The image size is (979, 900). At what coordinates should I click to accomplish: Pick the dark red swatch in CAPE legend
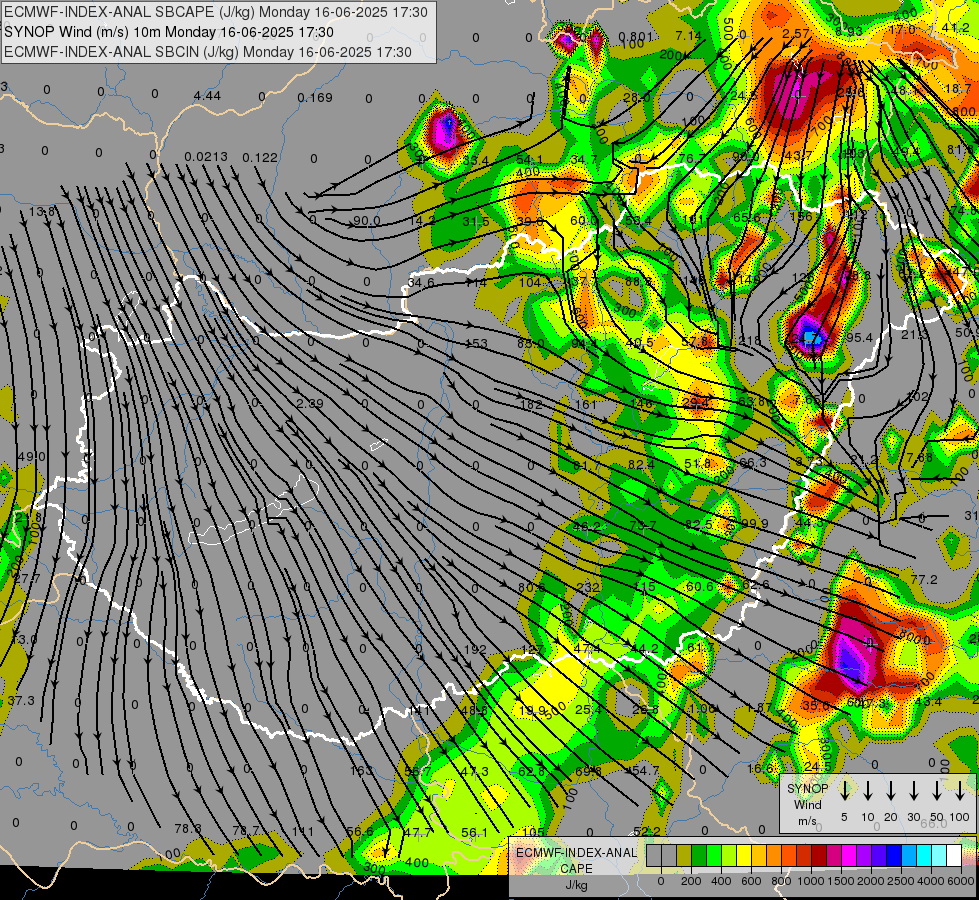coord(820,856)
